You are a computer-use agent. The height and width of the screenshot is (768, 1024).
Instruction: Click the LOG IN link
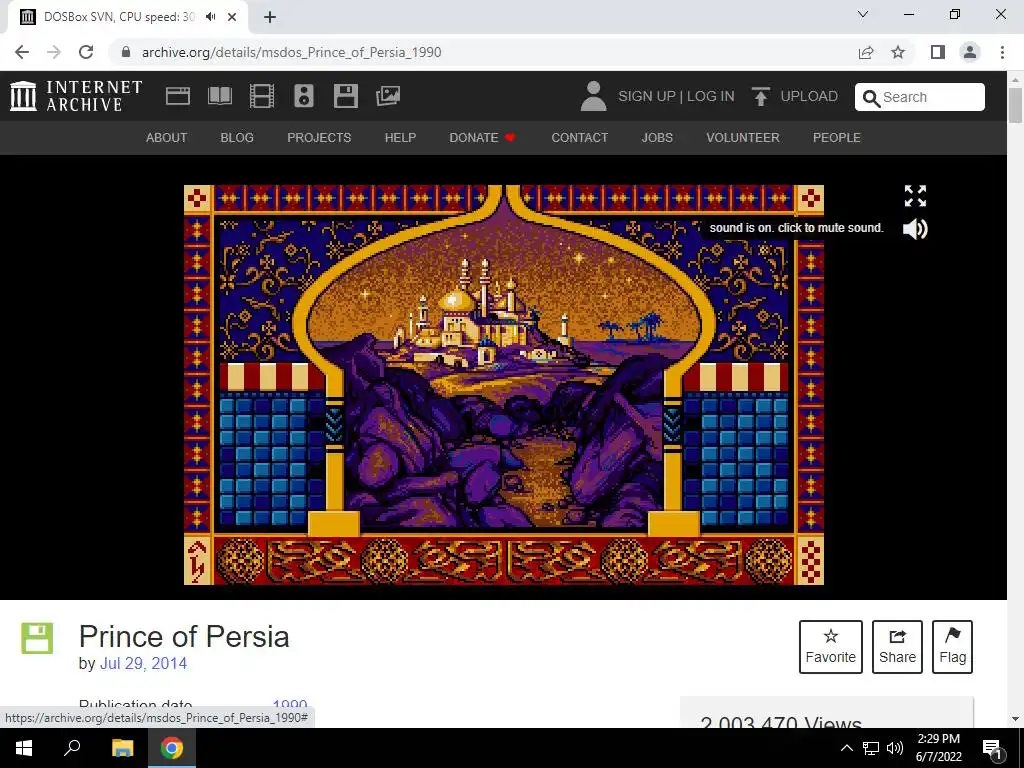711,96
